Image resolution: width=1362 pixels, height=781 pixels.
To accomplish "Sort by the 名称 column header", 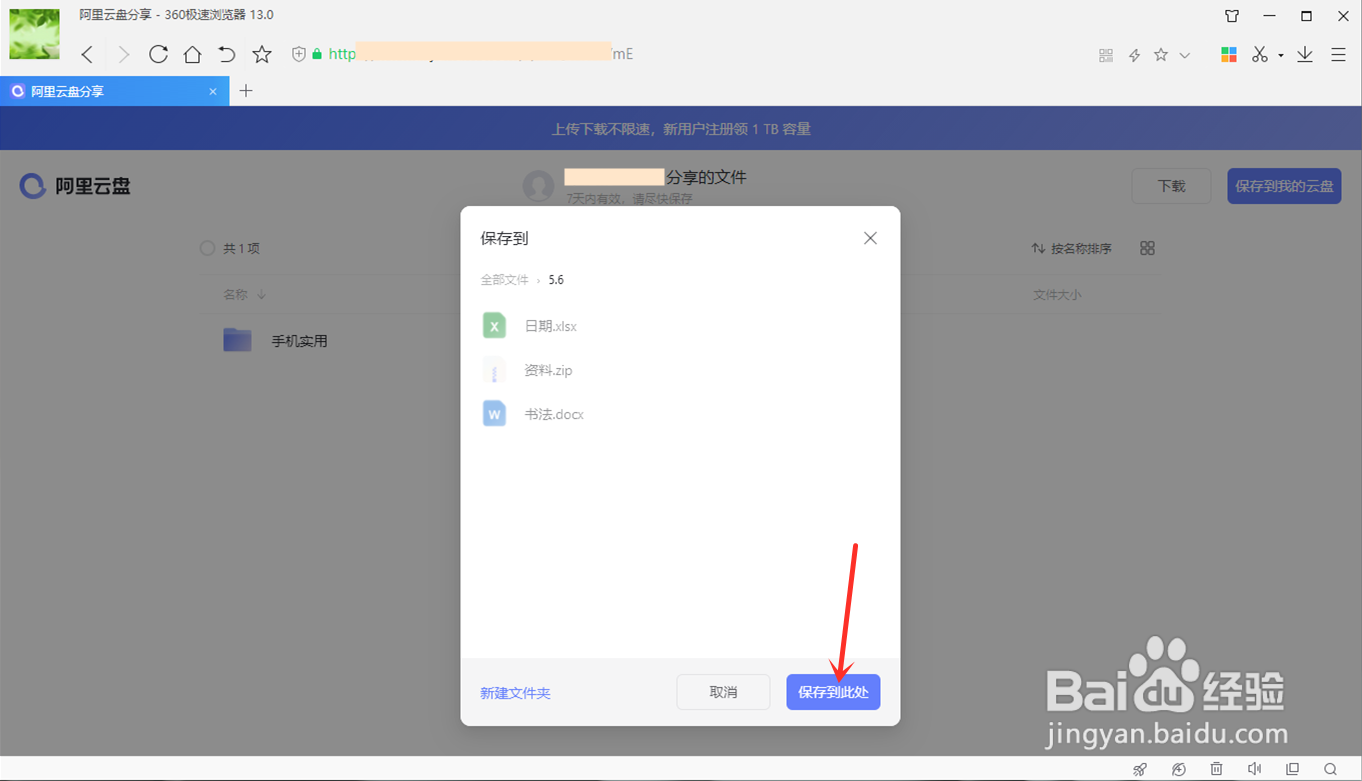I will coord(244,295).
